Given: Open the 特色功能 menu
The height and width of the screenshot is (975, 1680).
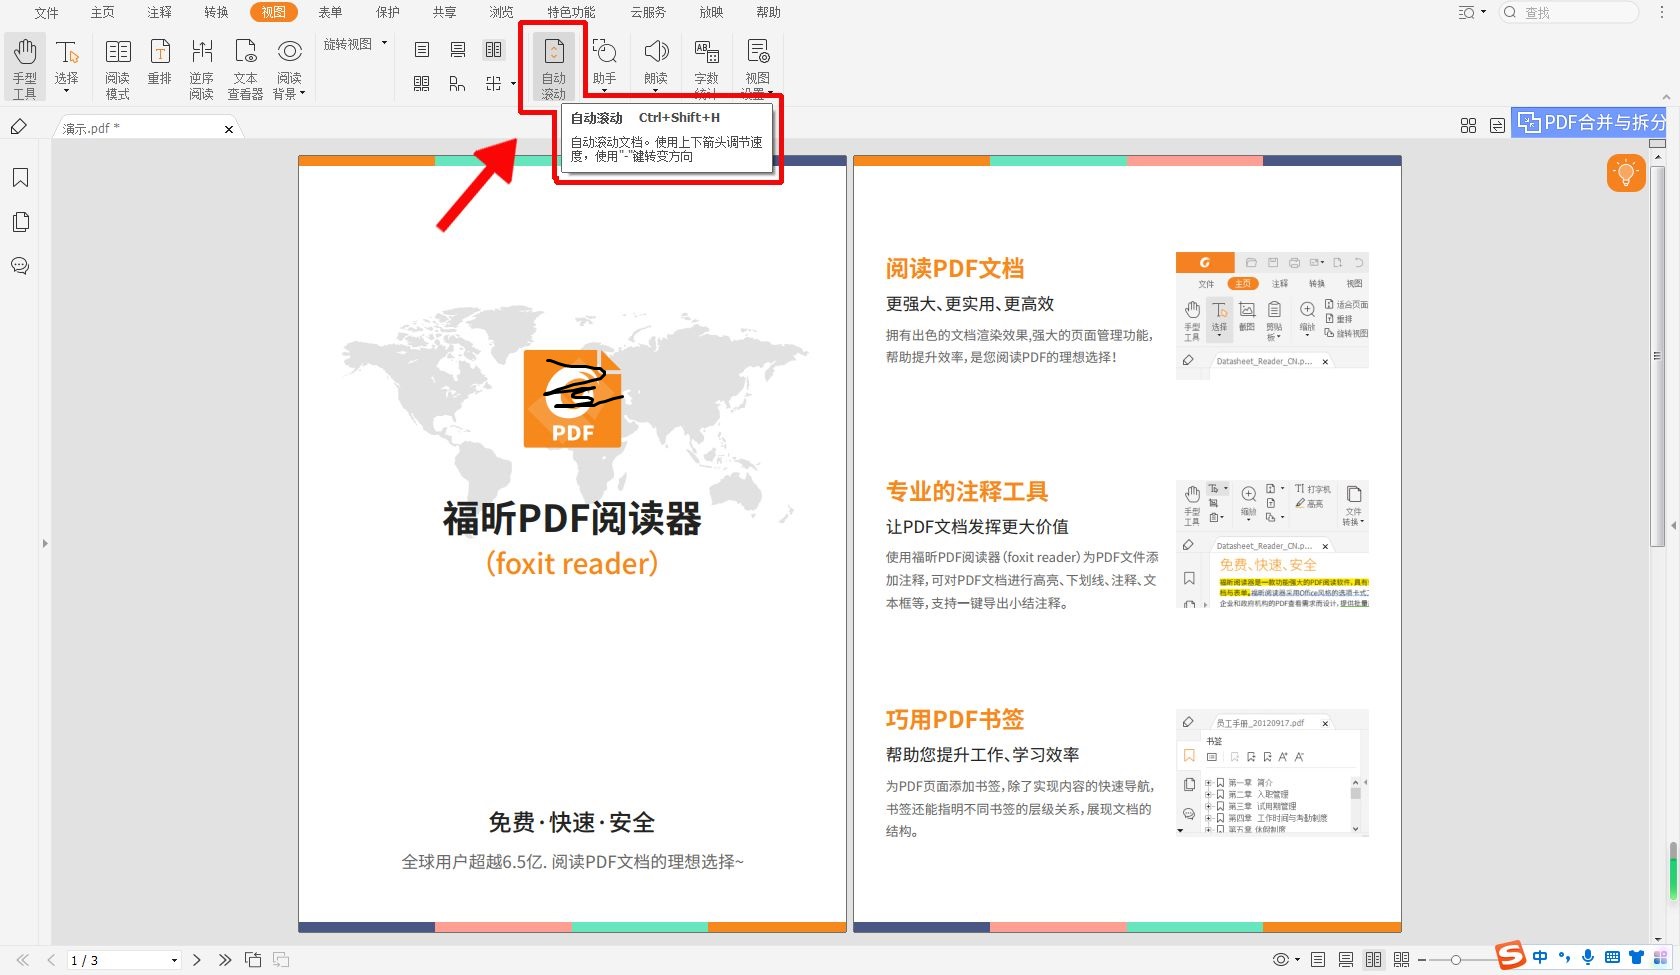Looking at the screenshot, I should 569,12.
